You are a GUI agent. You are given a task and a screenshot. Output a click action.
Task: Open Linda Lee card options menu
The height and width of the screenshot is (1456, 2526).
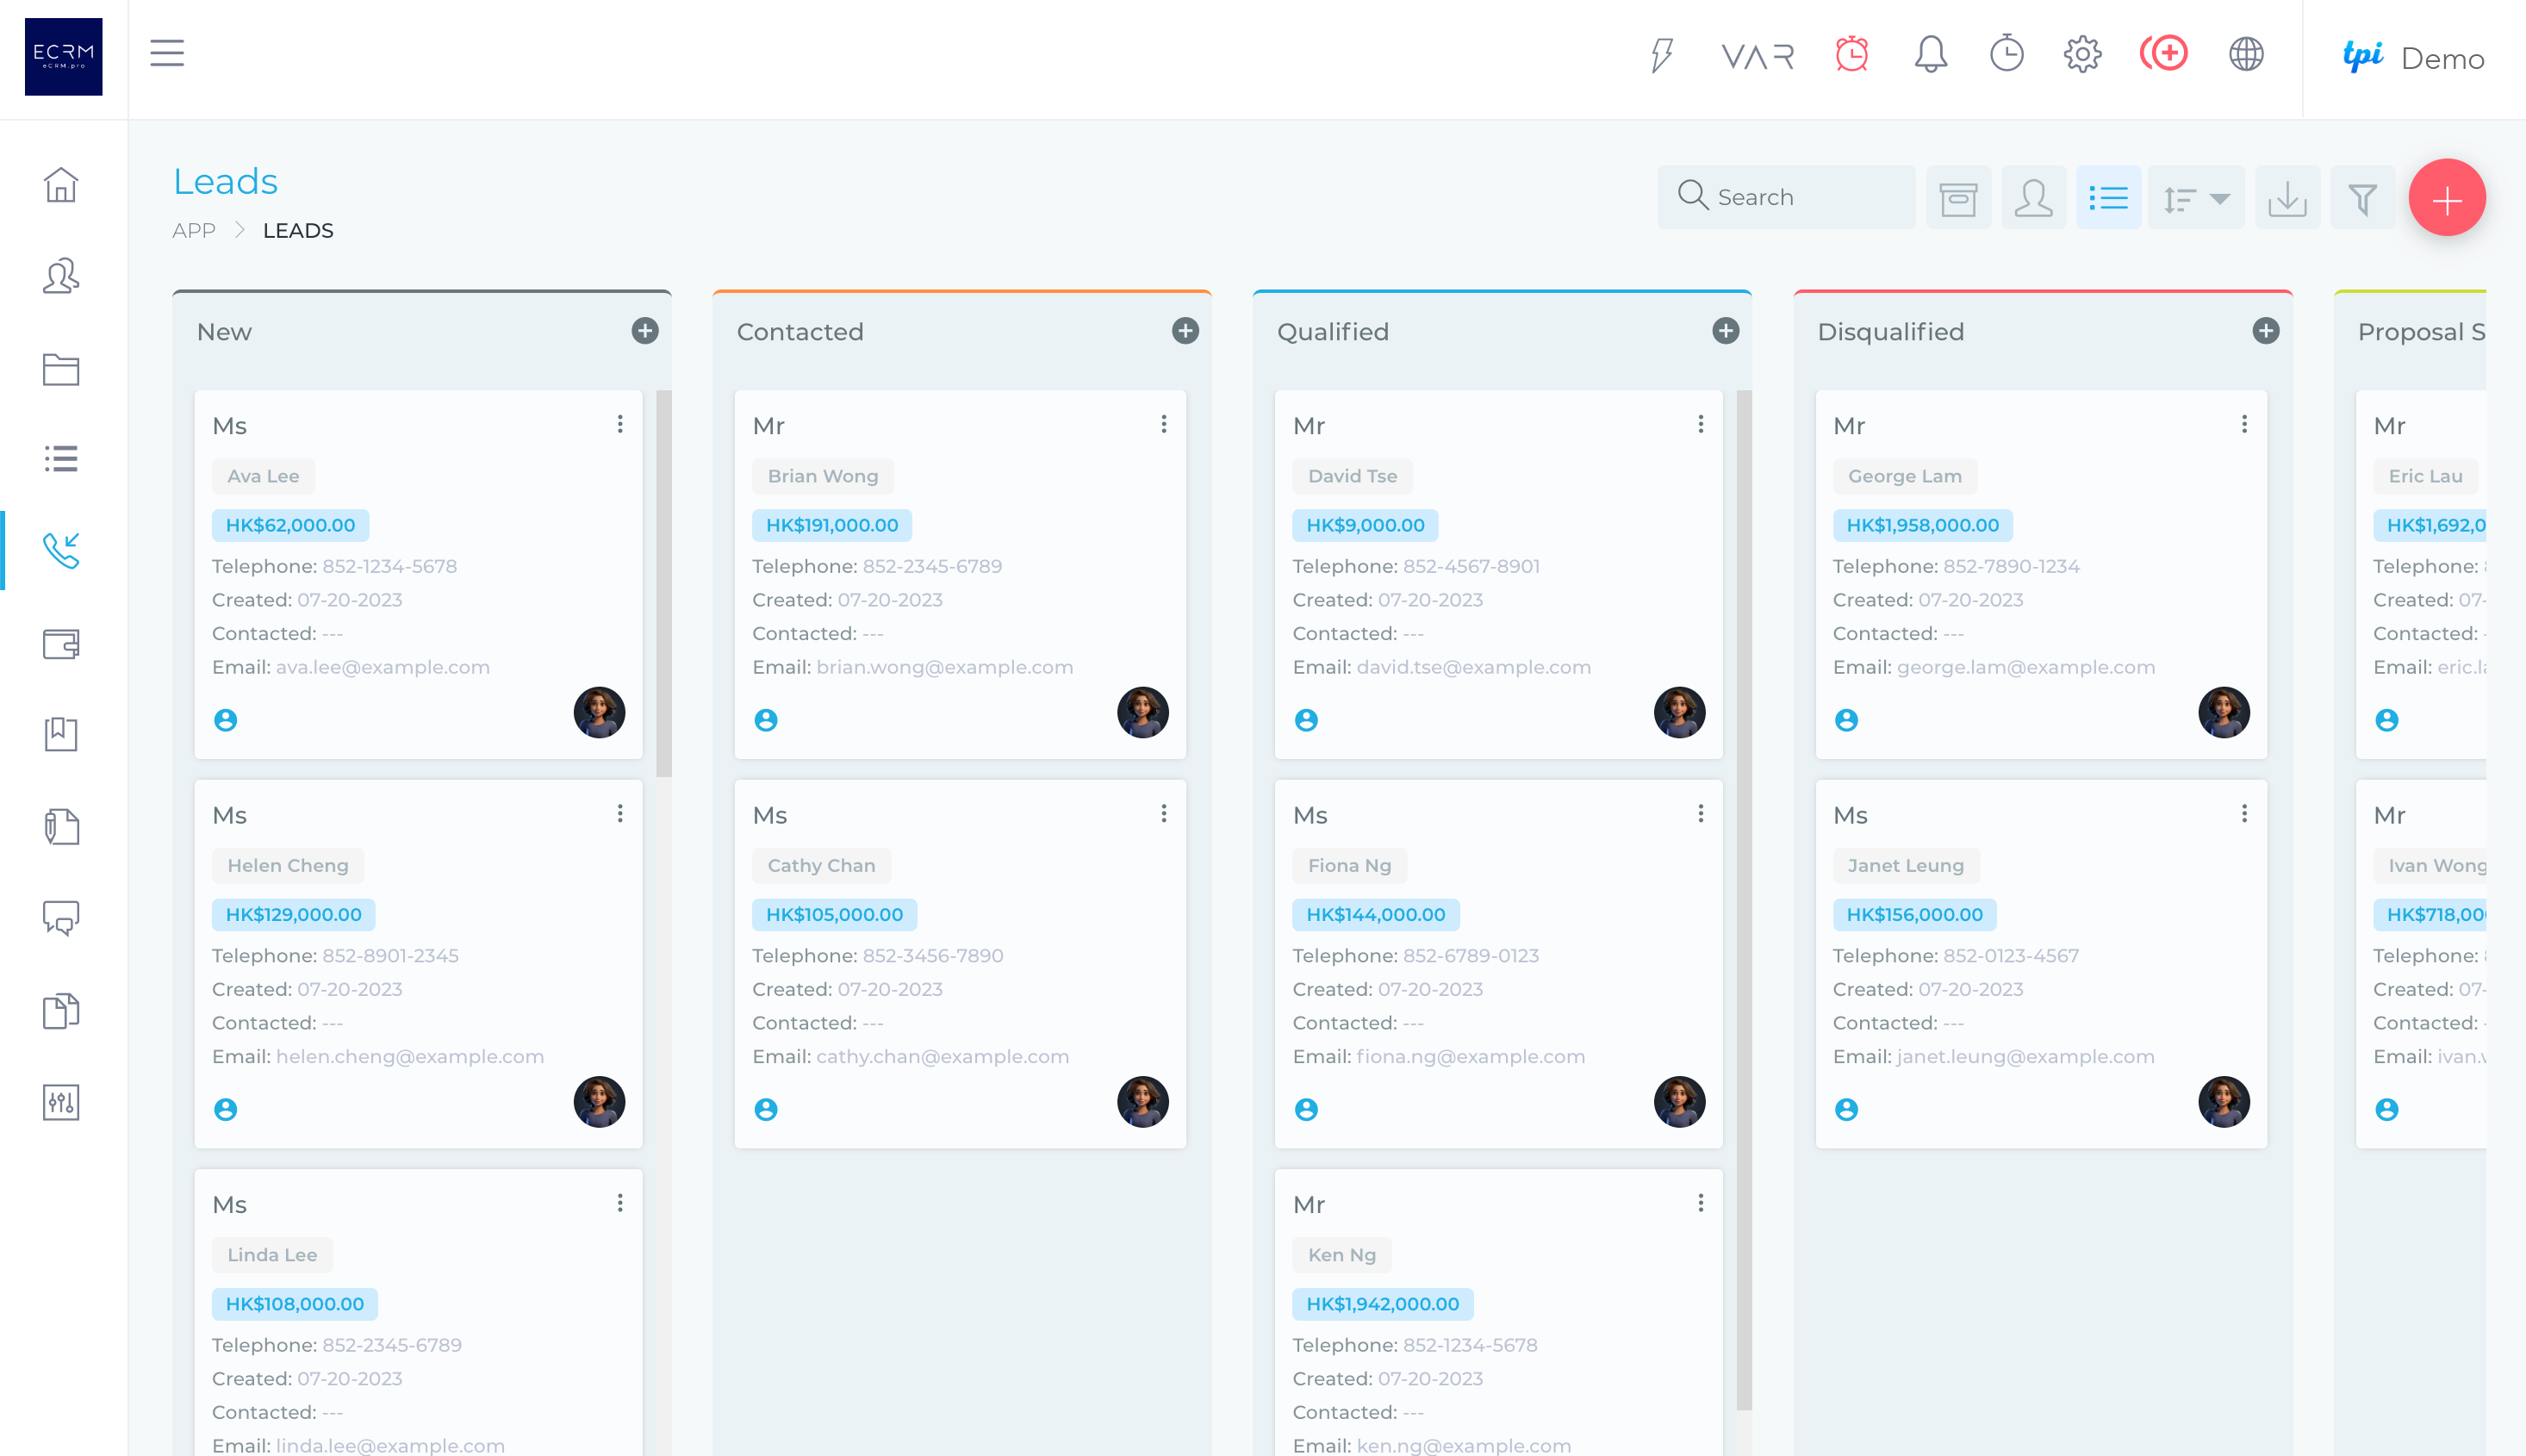(620, 1203)
